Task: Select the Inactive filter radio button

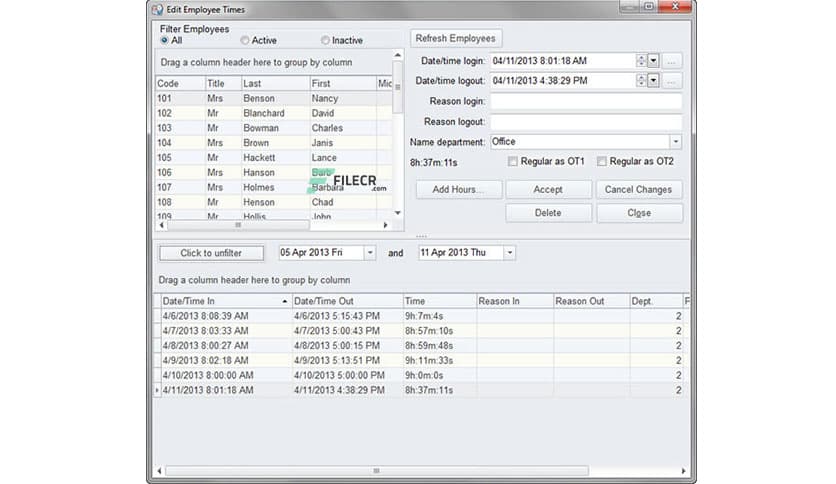Action: (325, 40)
